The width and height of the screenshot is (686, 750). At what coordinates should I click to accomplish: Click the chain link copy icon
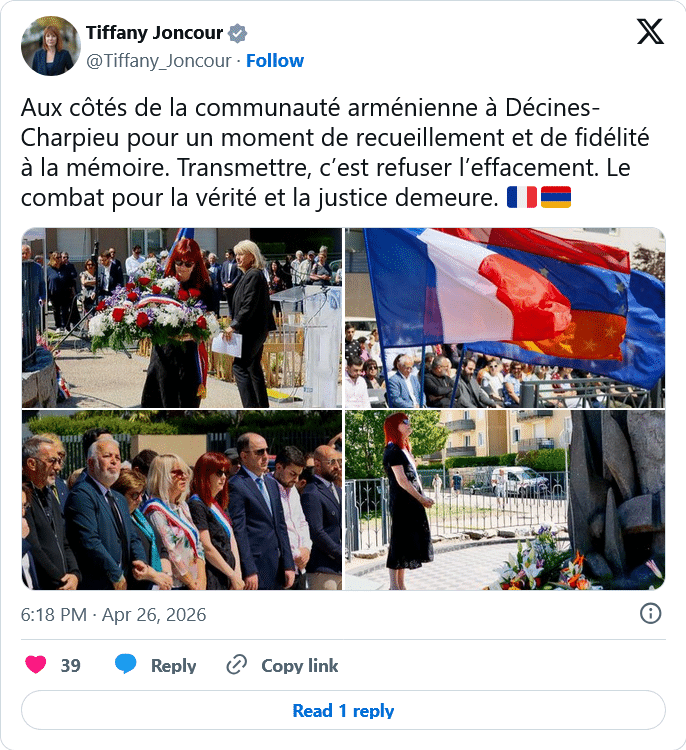click(x=236, y=665)
